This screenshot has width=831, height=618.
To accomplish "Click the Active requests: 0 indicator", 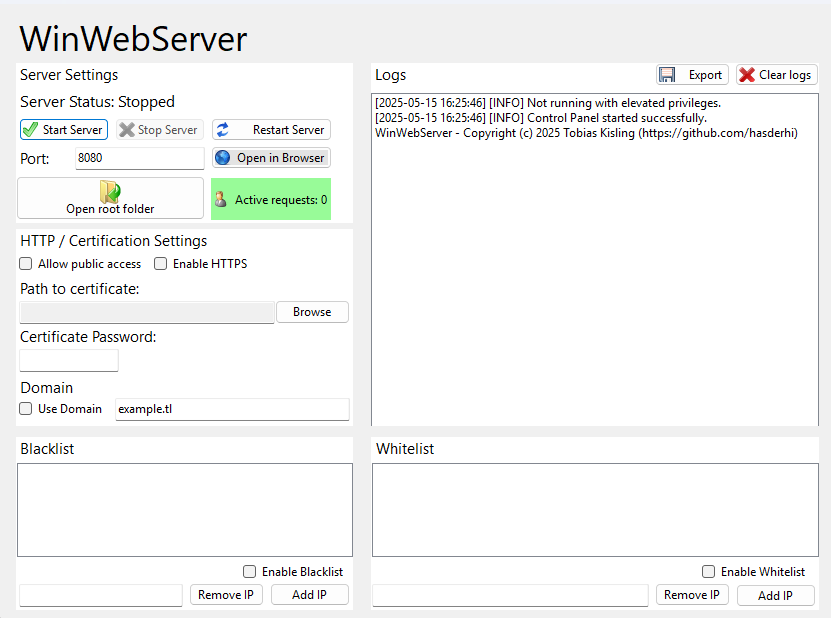I will [271, 199].
